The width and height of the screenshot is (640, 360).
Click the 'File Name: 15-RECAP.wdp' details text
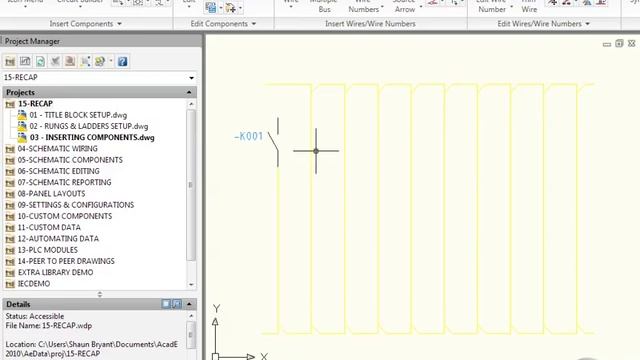click(49, 326)
